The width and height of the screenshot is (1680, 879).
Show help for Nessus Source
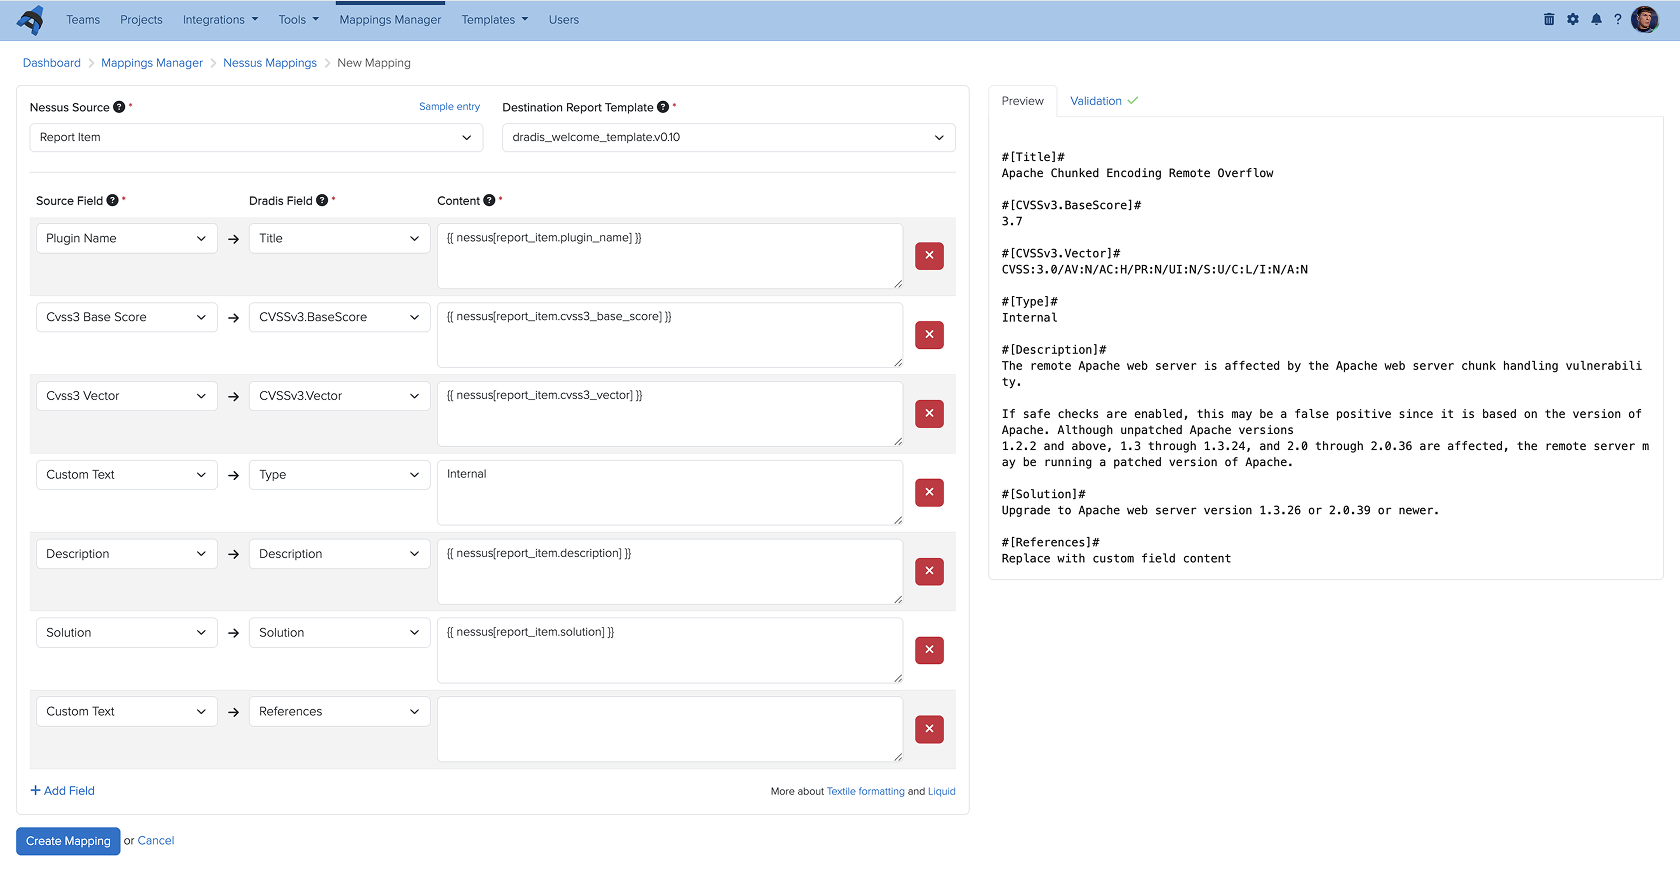pyautogui.click(x=119, y=107)
